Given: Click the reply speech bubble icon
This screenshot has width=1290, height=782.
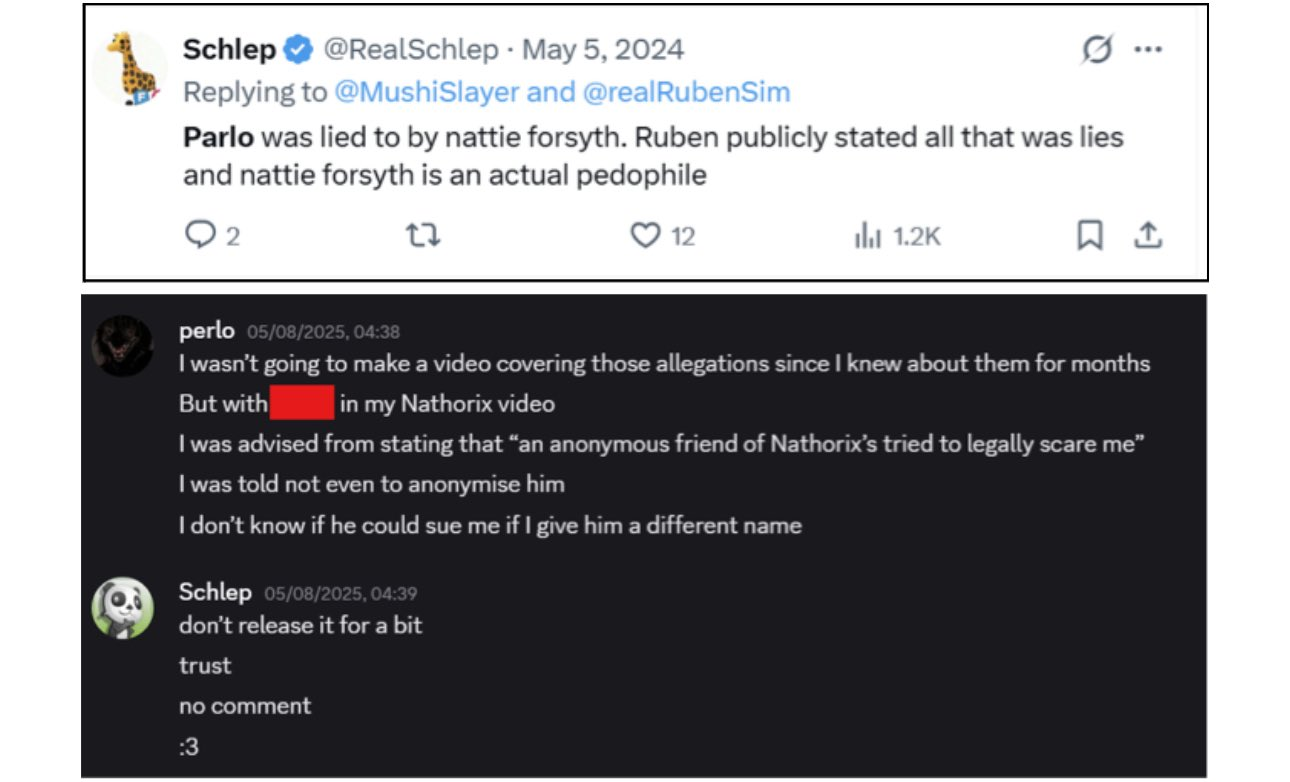Looking at the screenshot, I should 201,235.
